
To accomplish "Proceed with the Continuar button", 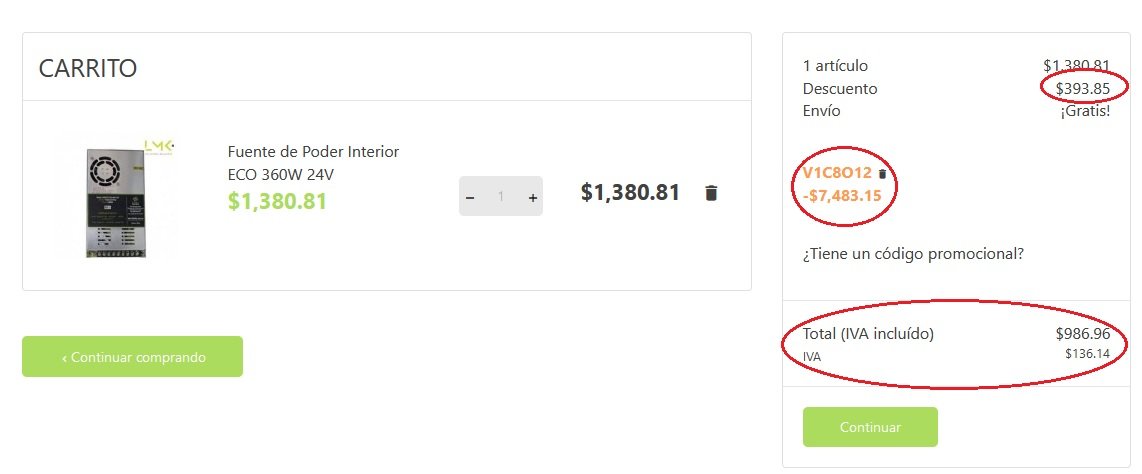I will coord(870,427).
